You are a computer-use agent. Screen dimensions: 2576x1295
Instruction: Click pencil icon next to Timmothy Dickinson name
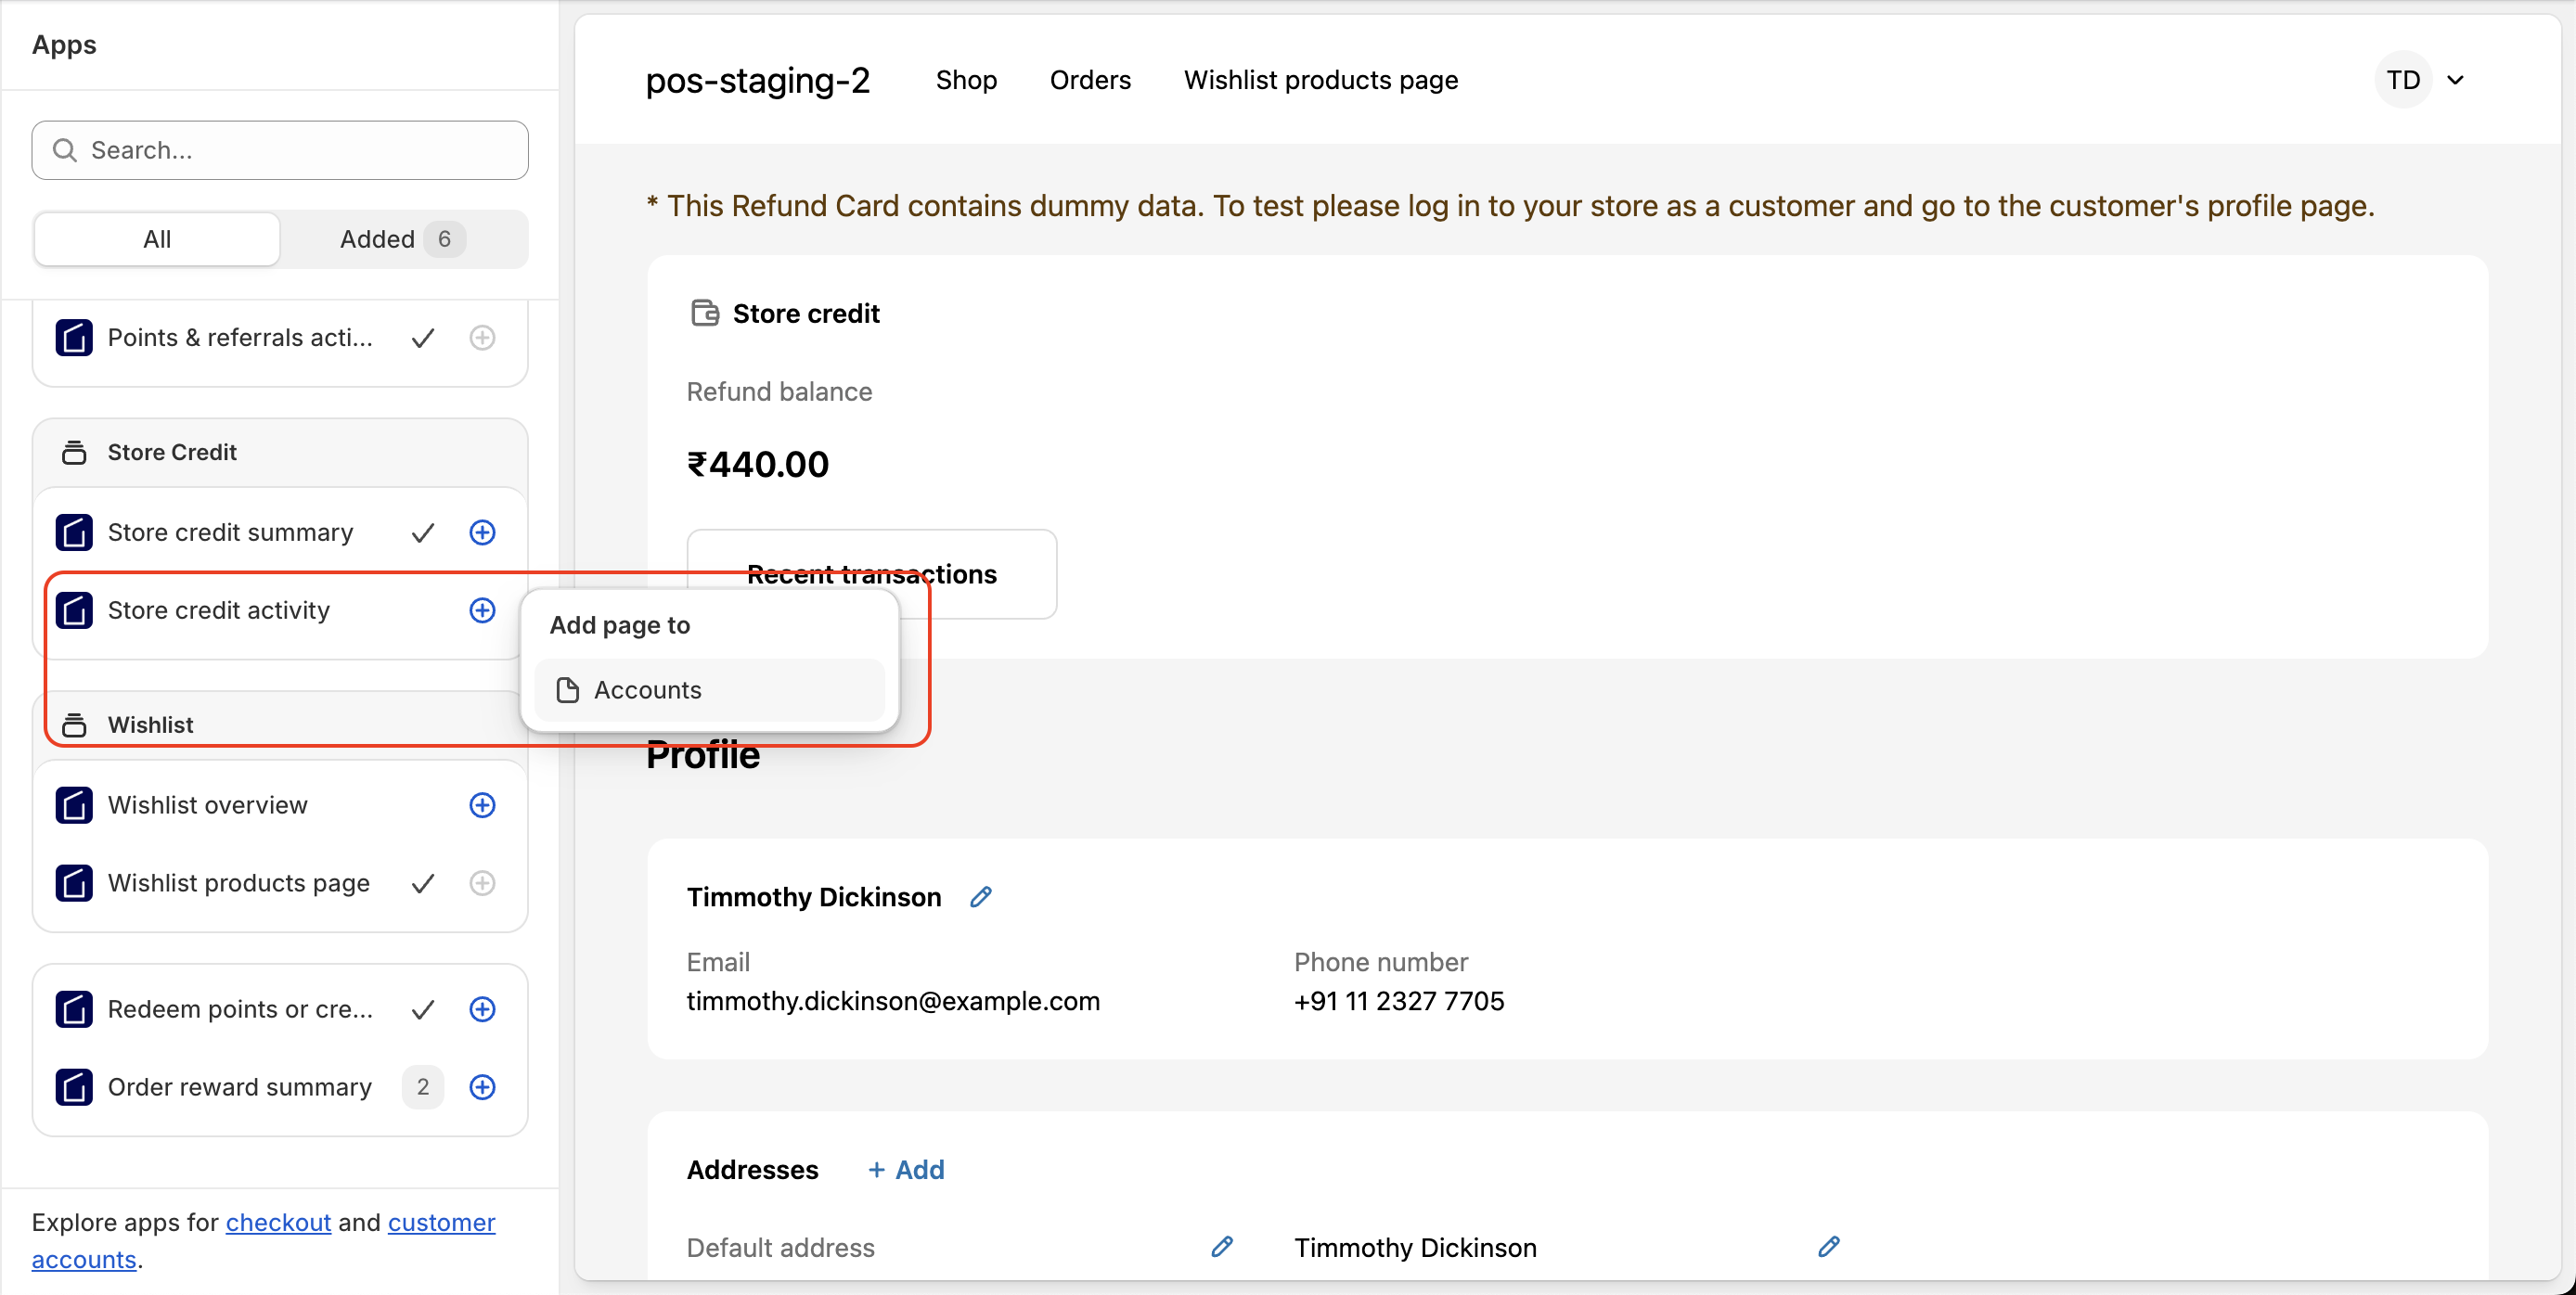[x=981, y=897]
